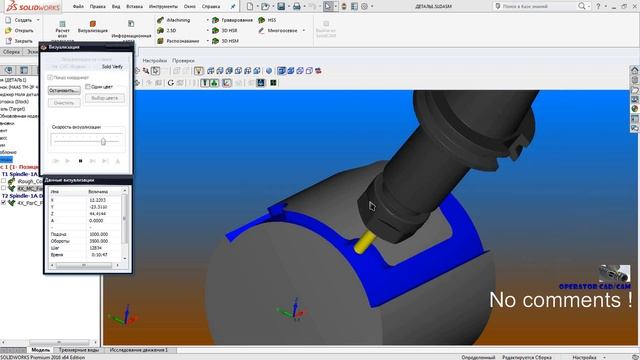Click the Остановить button

(64, 90)
